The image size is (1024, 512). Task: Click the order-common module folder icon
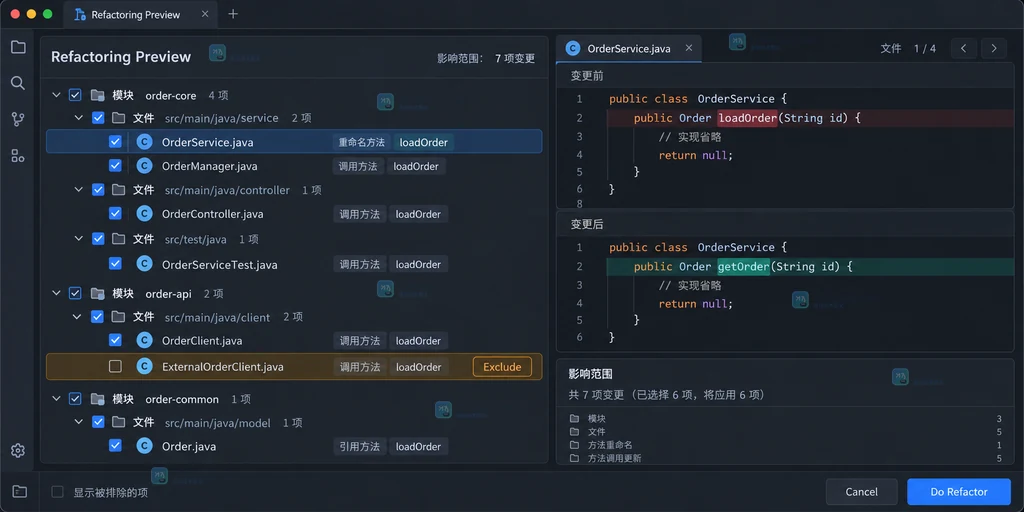point(97,399)
